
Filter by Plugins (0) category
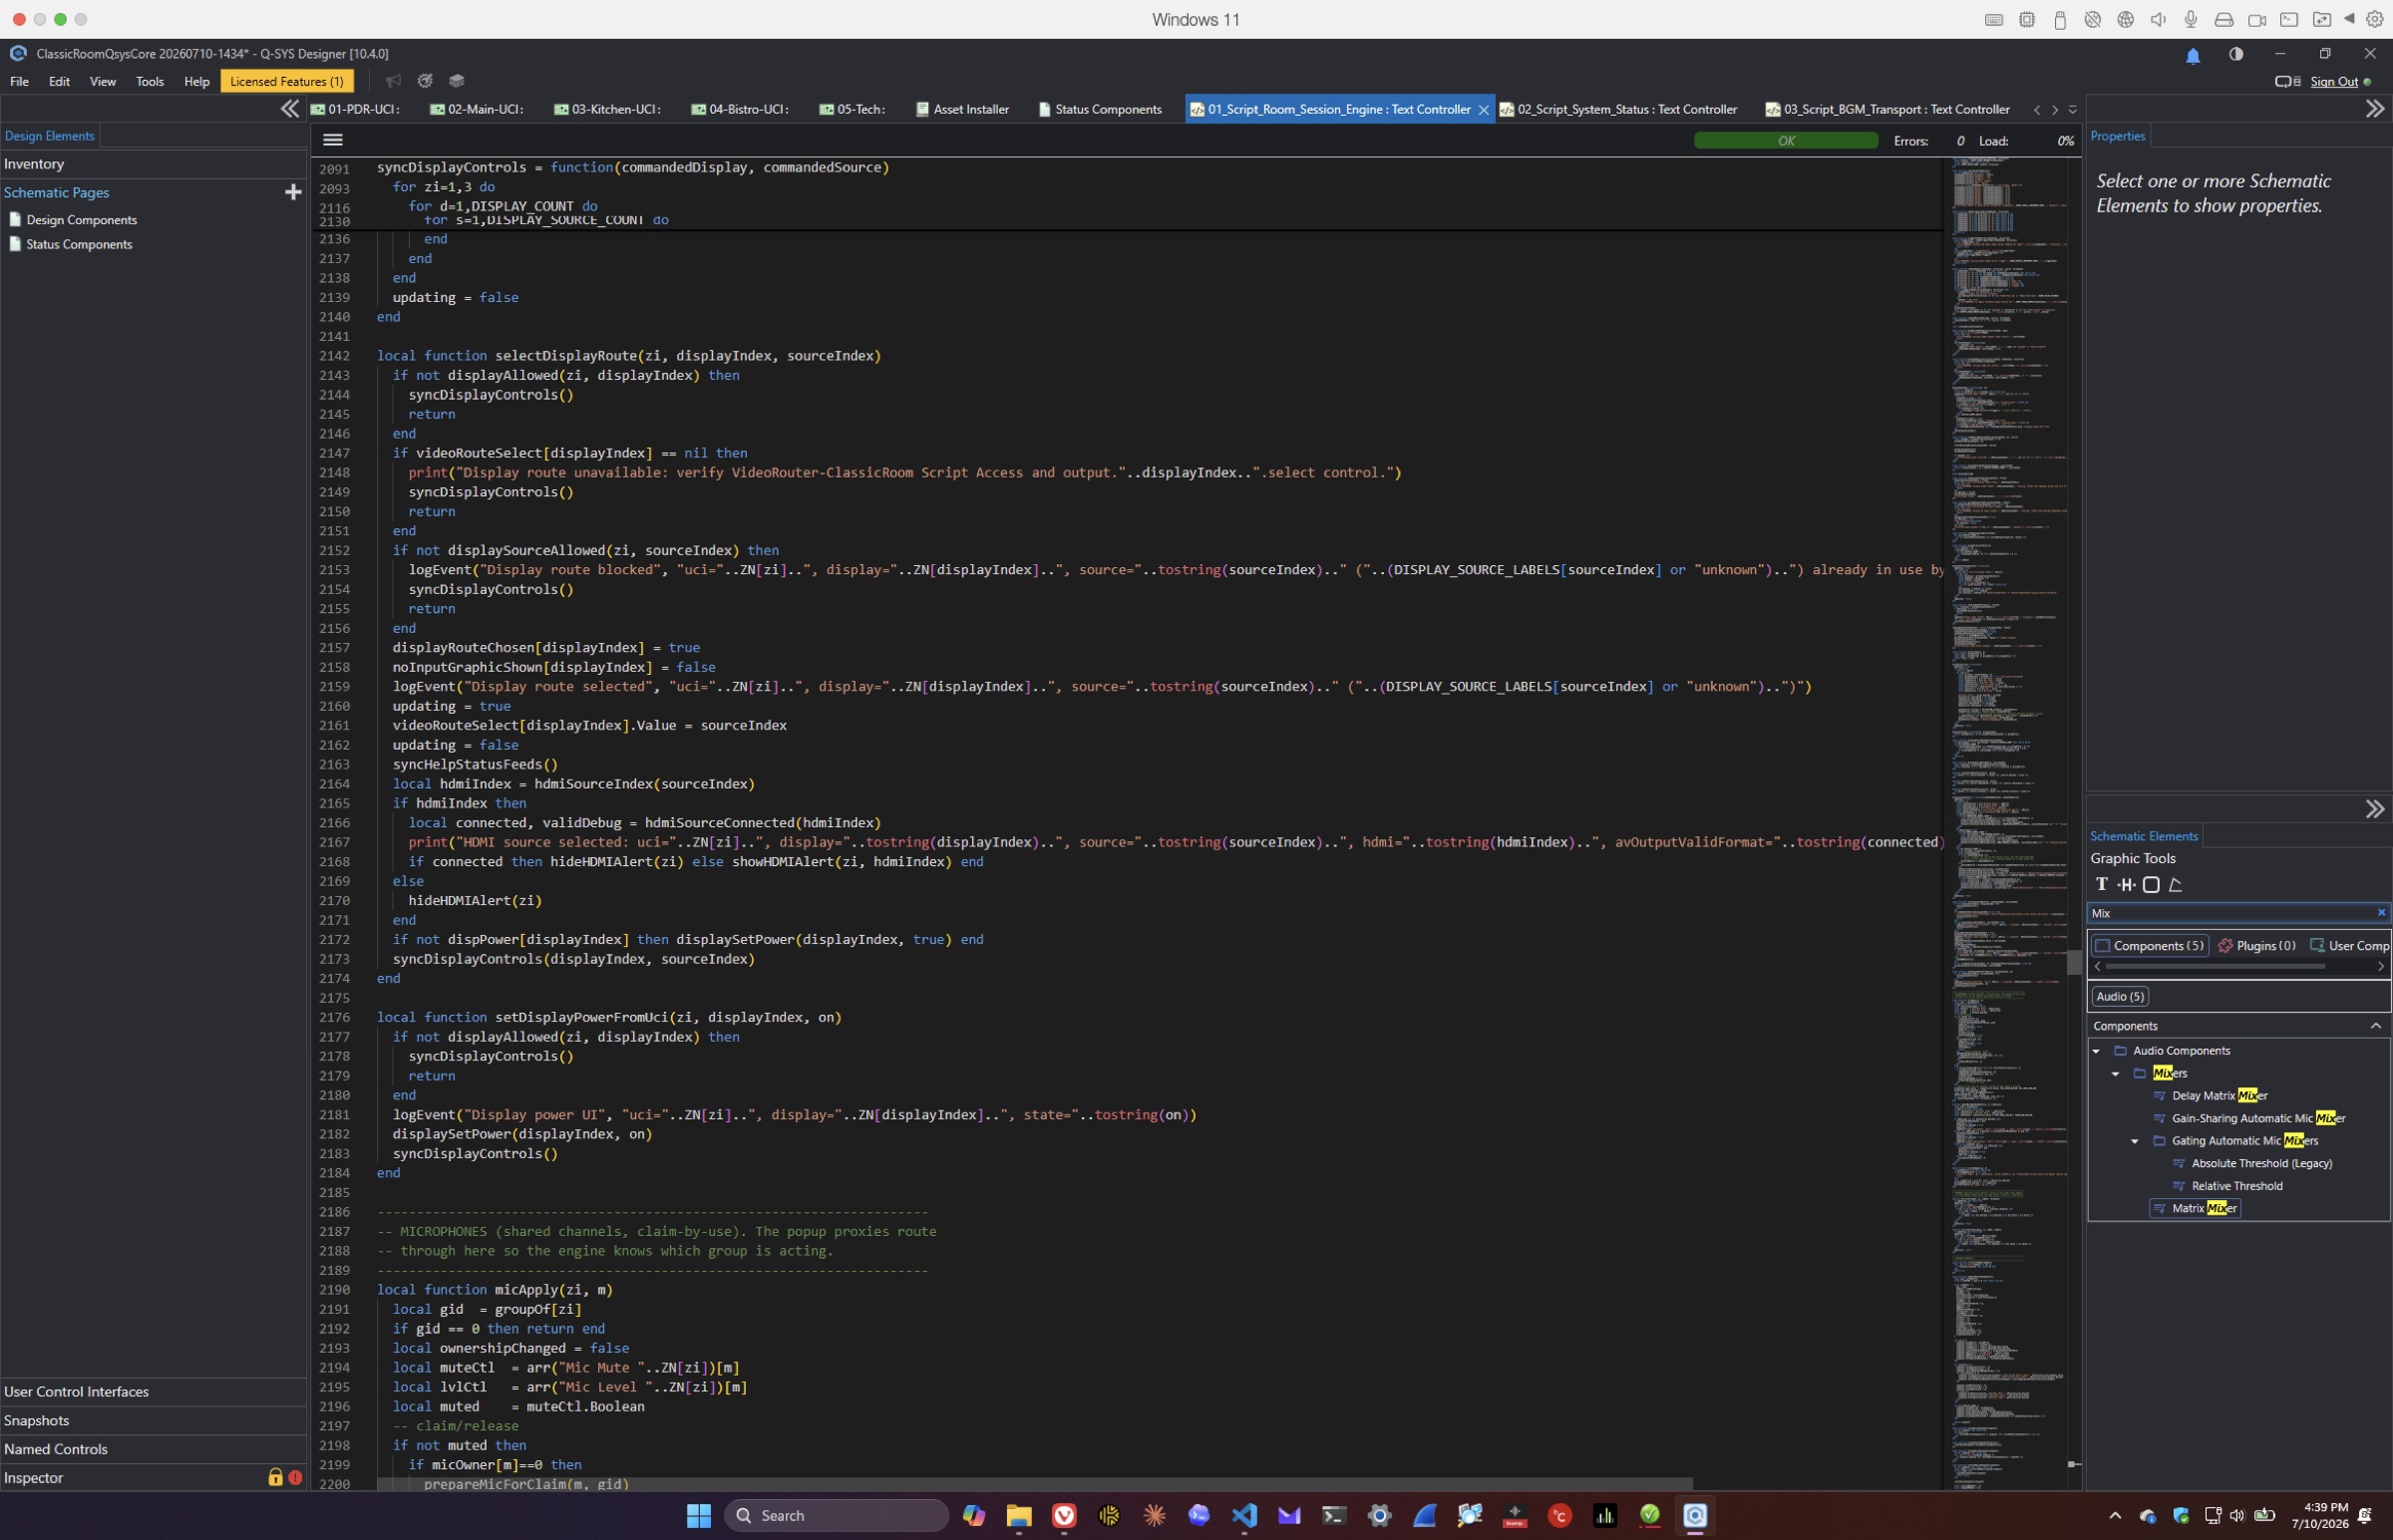tap(2256, 945)
